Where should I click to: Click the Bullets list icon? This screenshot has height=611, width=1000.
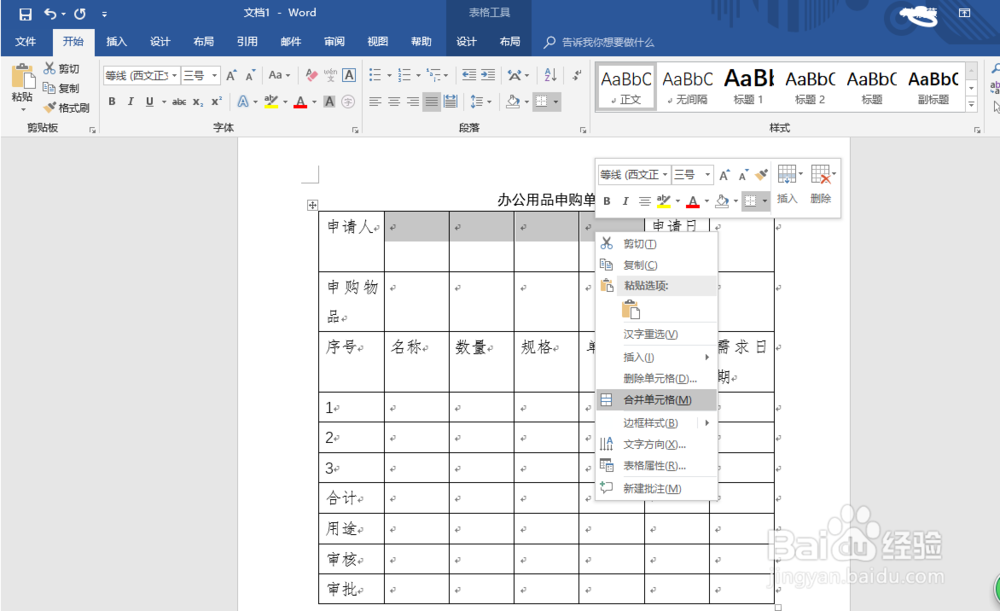(x=377, y=74)
